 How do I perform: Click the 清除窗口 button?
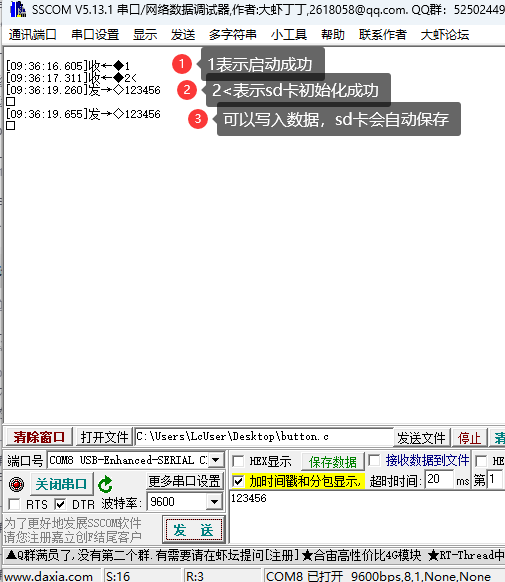coord(39,437)
